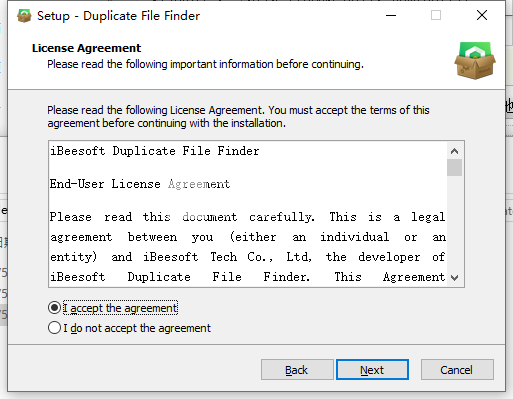Click the greyed-out maximize window button
This screenshot has height=399, width=513.
point(436,15)
